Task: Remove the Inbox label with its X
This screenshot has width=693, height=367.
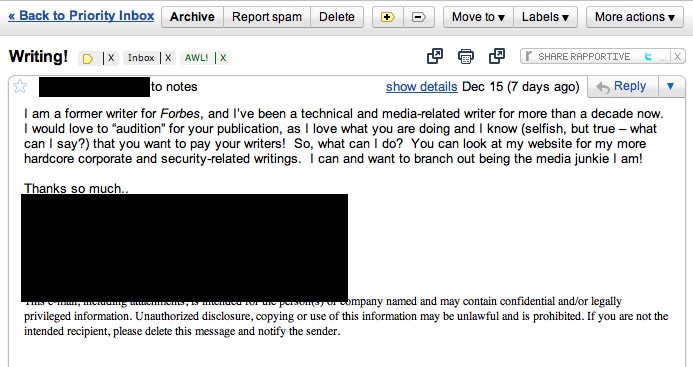Action: coord(168,58)
